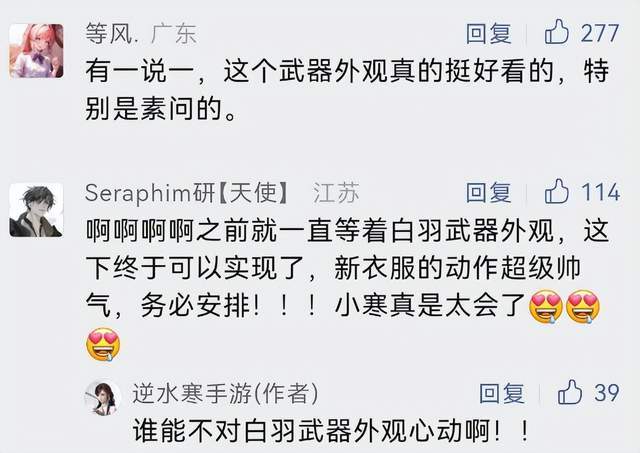Reply to Seraphim研【天使】's comment
640x453 pixels.
pos(489,192)
